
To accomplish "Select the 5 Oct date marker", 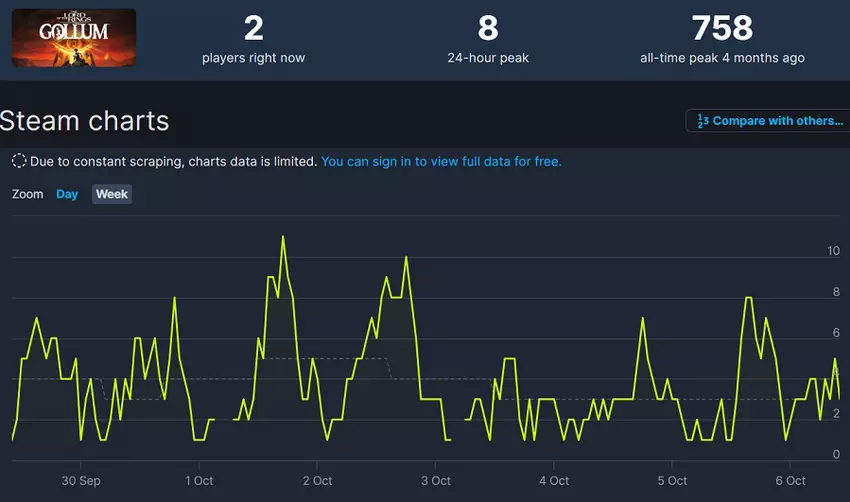I will 671,481.
